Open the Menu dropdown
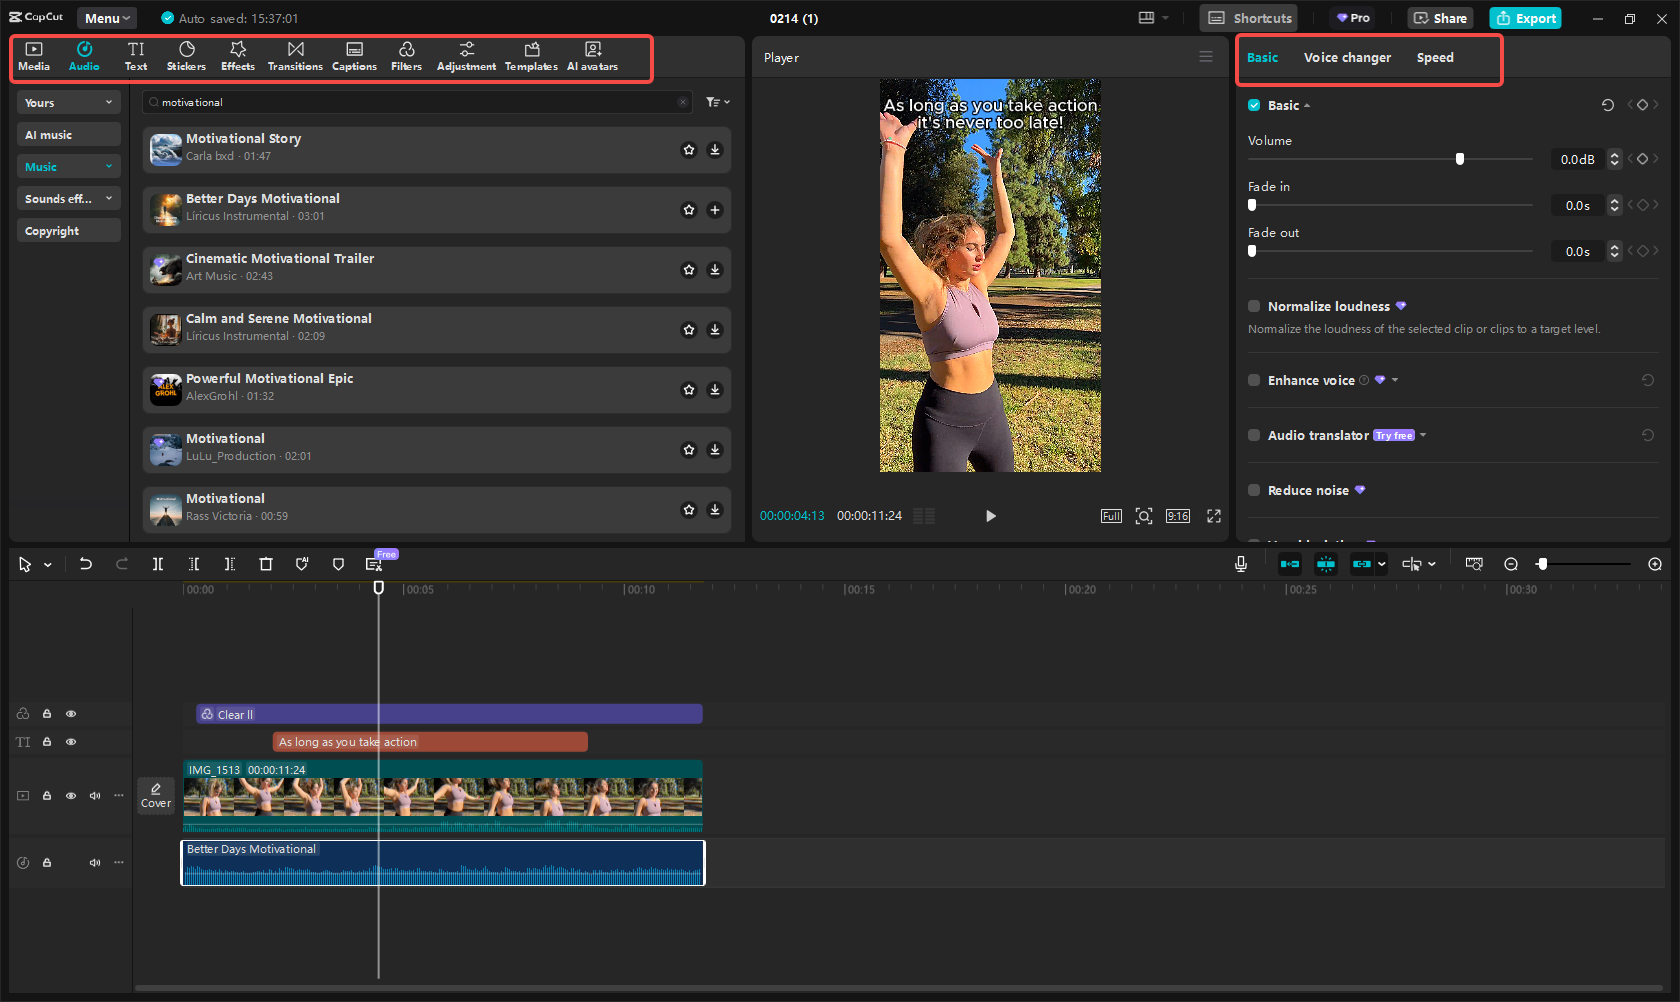1680x1002 pixels. (x=107, y=18)
